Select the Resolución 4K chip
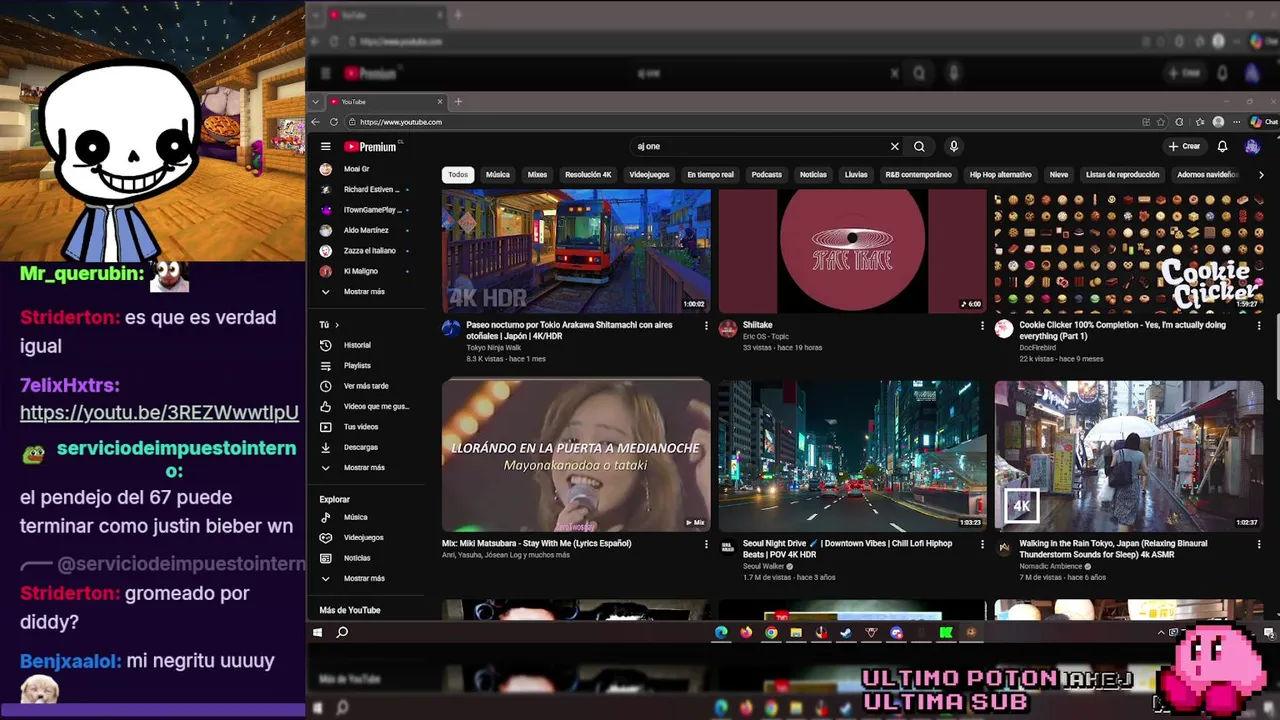Viewport: 1280px width, 720px height. click(588, 175)
